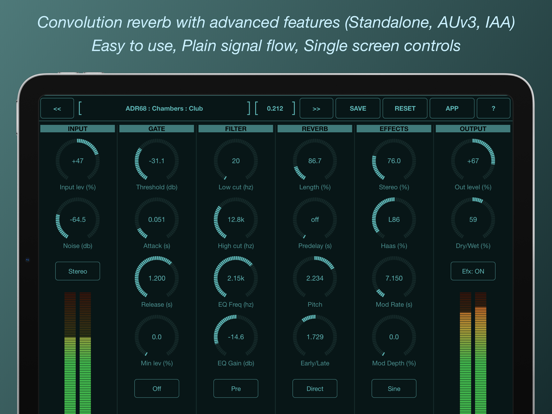Click the Noise knob showing -64.5
552x414 pixels.
coord(77,219)
